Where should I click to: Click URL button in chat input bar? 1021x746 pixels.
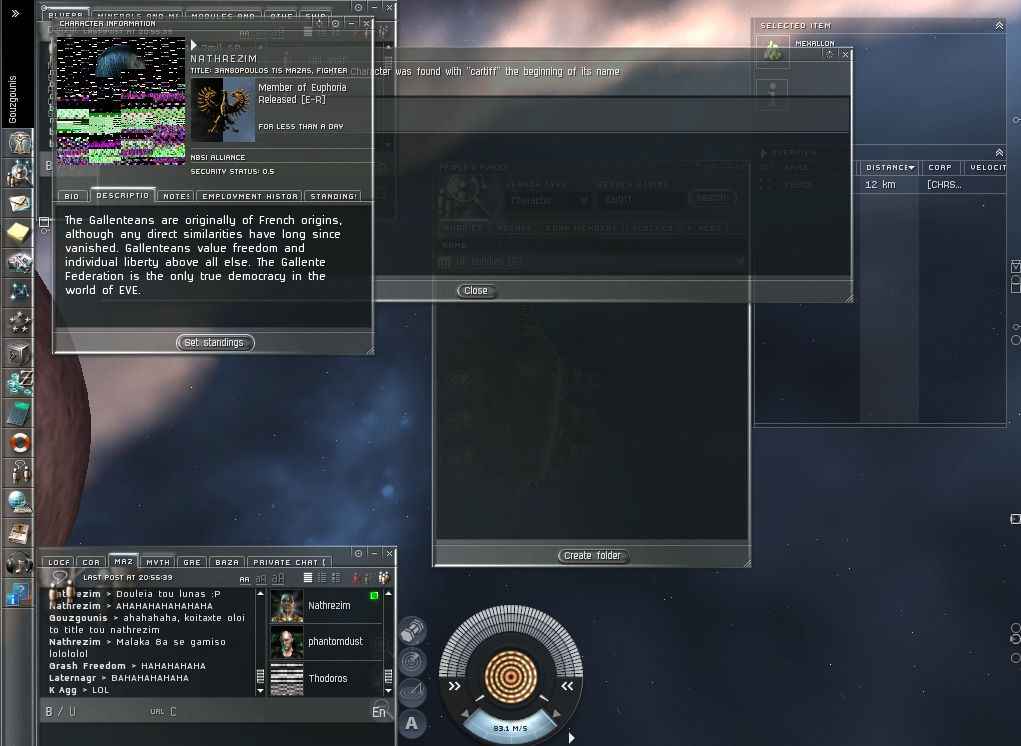pyautogui.click(x=157, y=711)
